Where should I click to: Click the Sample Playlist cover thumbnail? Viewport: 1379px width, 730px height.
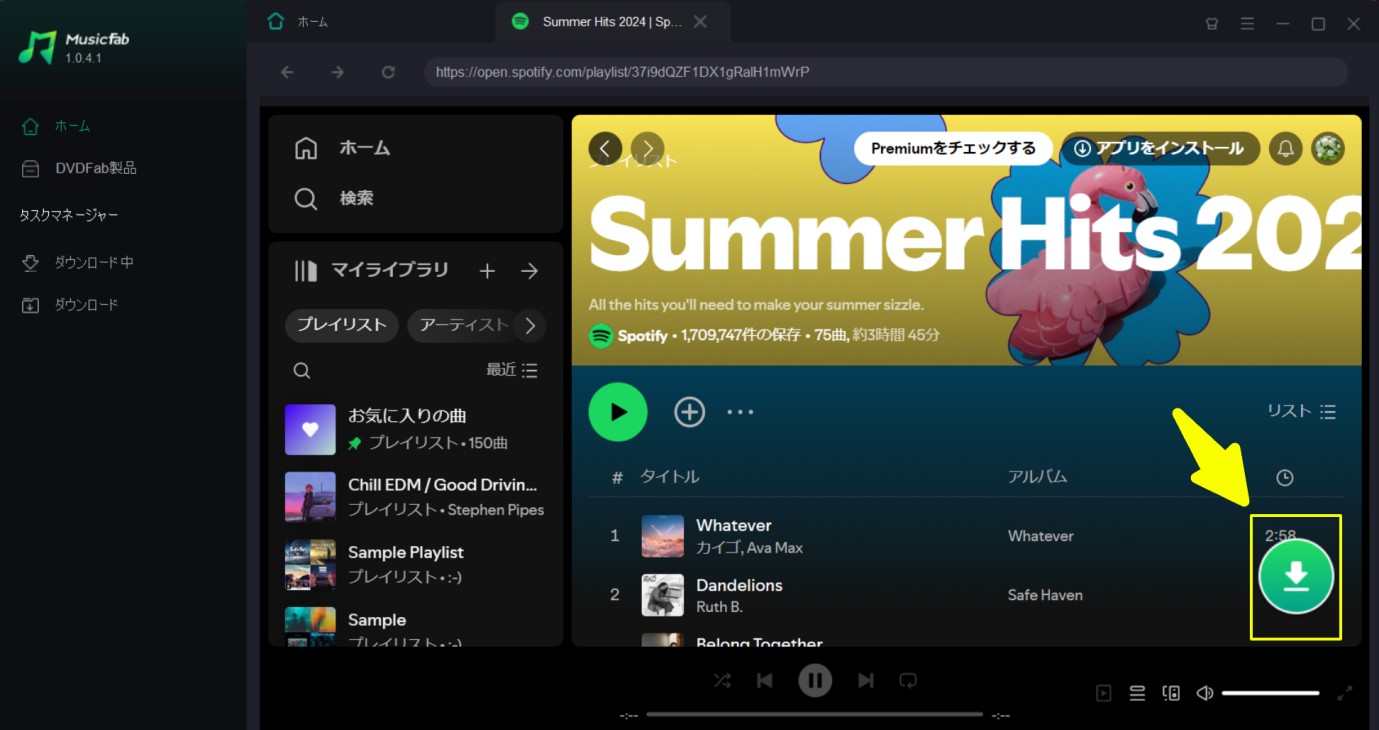[310, 565]
